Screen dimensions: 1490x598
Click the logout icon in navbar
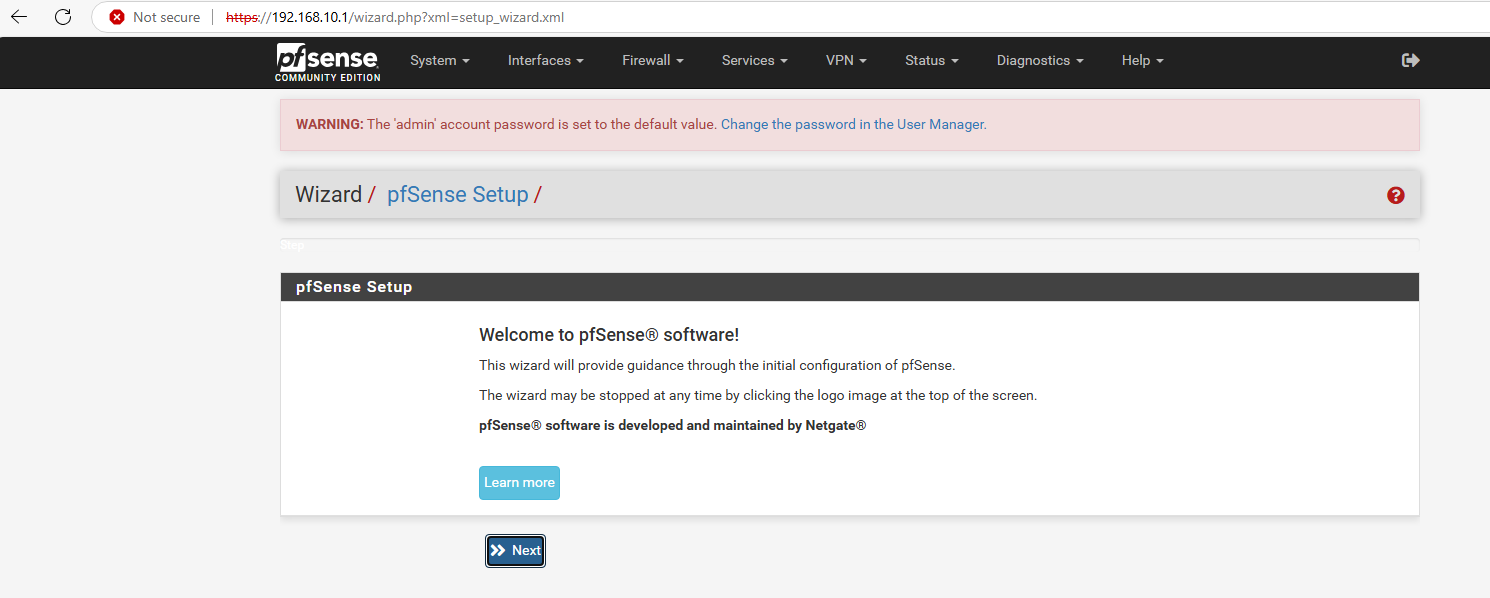pos(1411,60)
